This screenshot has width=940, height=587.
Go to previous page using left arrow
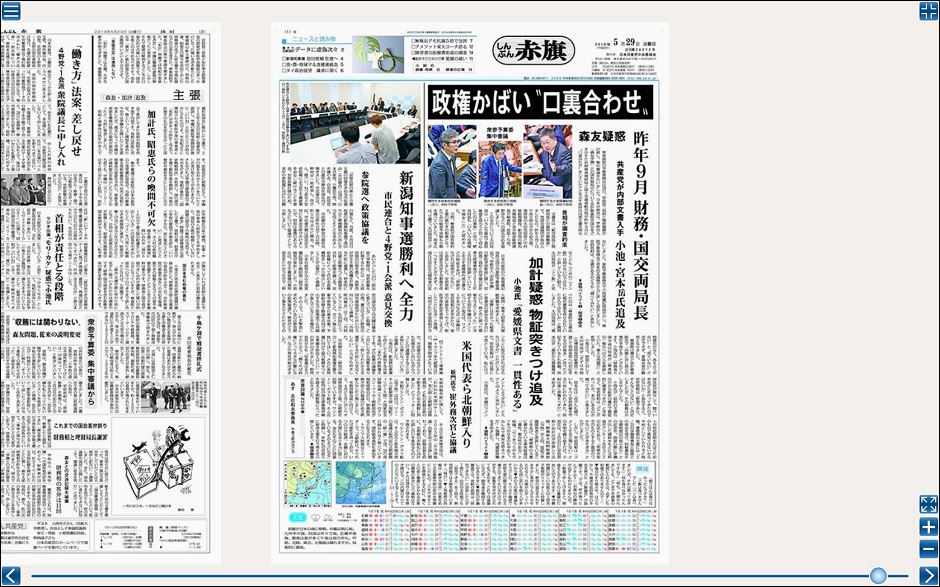pyautogui.click(x=11, y=575)
